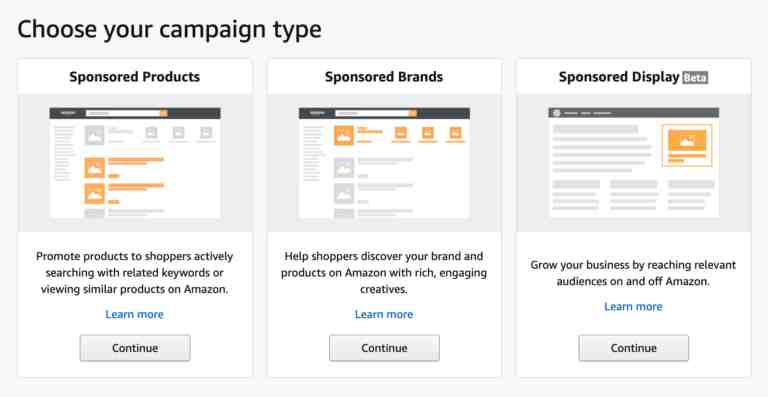Click the first orange product icon in Sponsored Products preview
This screenshot has width=768, height=397.
coord(95,168)
